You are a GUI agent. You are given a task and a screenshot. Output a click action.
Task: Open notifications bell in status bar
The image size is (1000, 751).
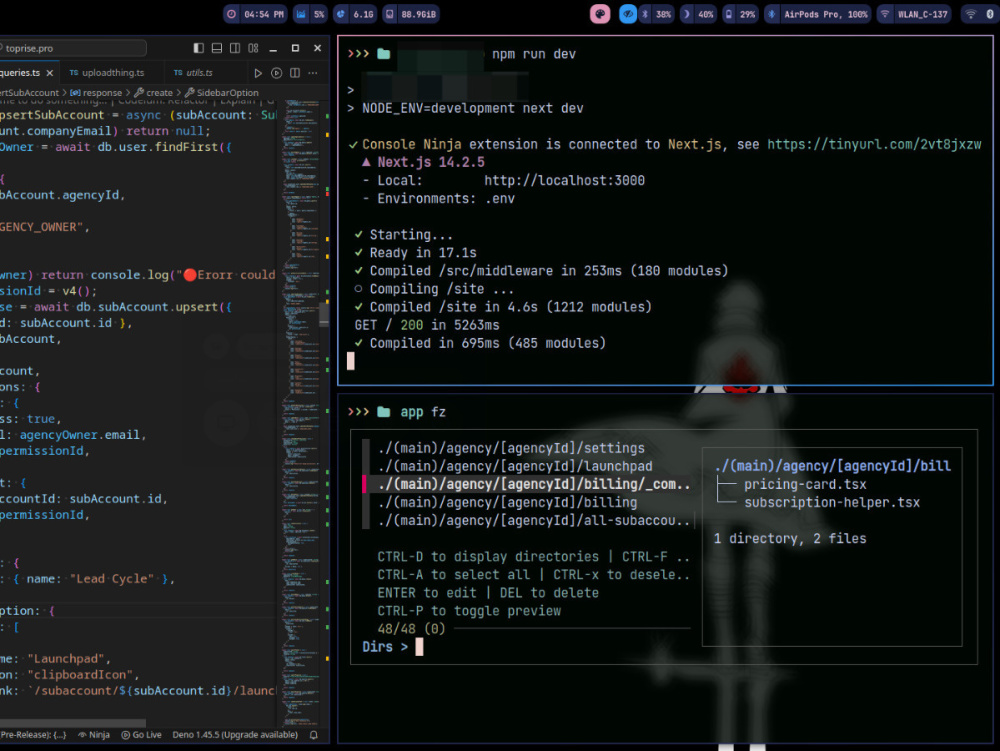coord(314,734)
